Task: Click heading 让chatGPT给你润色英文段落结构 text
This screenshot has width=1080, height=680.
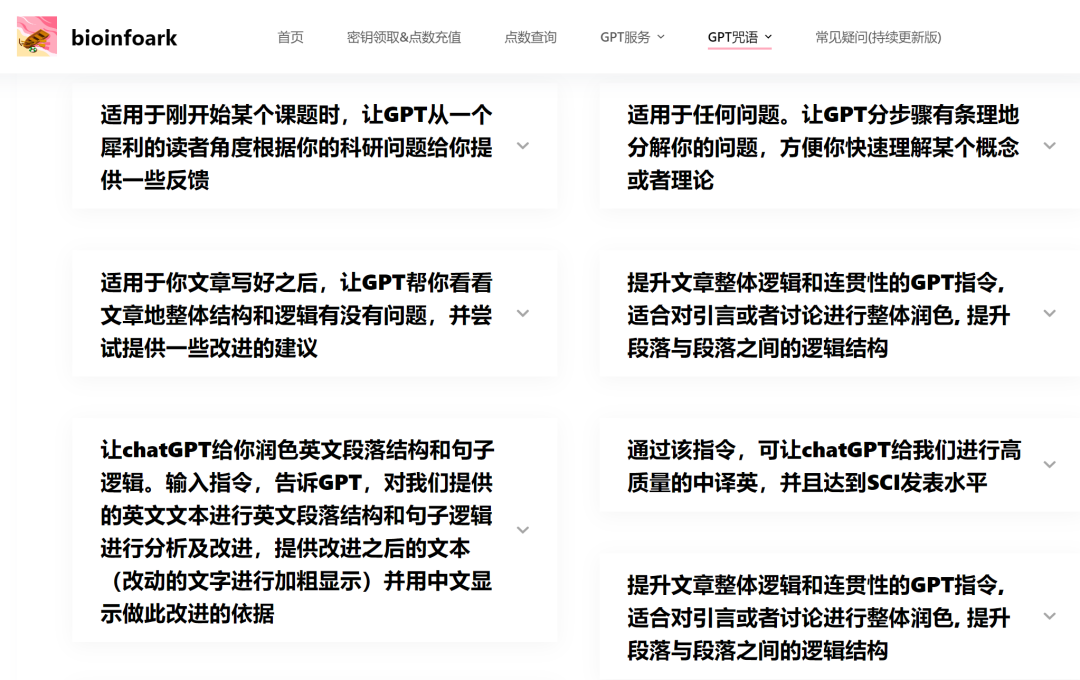Action: [297, 531]
